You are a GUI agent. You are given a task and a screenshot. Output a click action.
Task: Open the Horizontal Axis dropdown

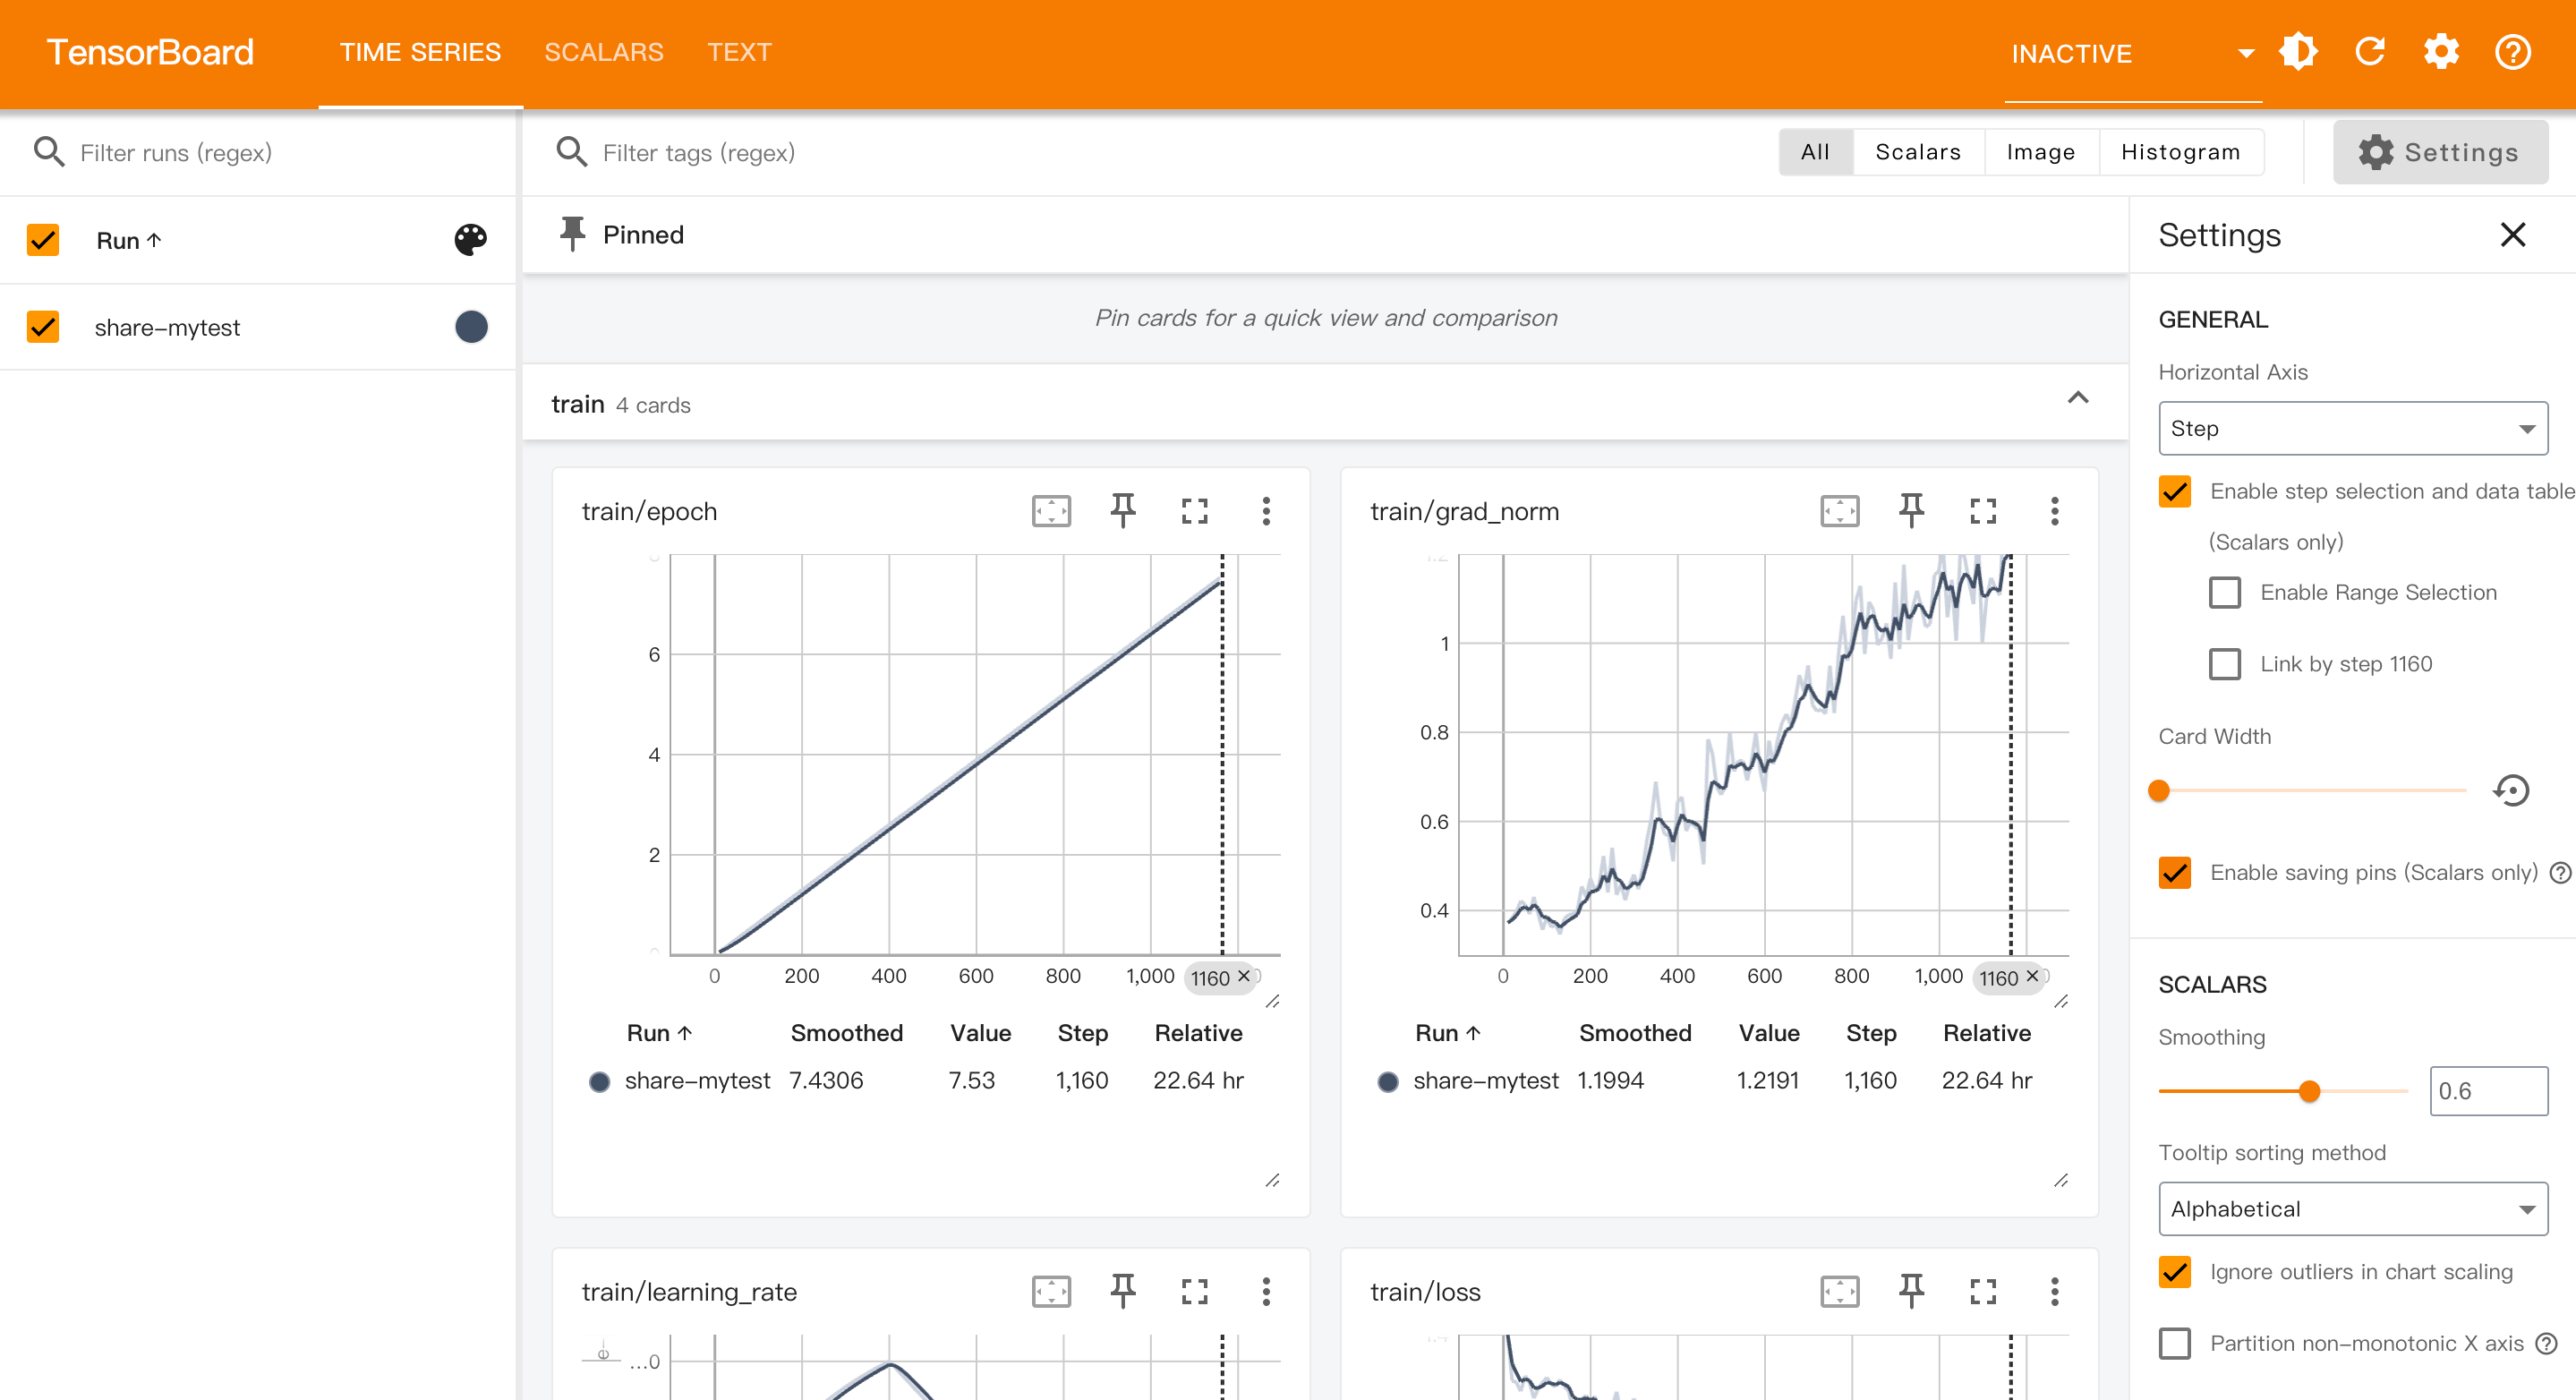(2351, 428)
